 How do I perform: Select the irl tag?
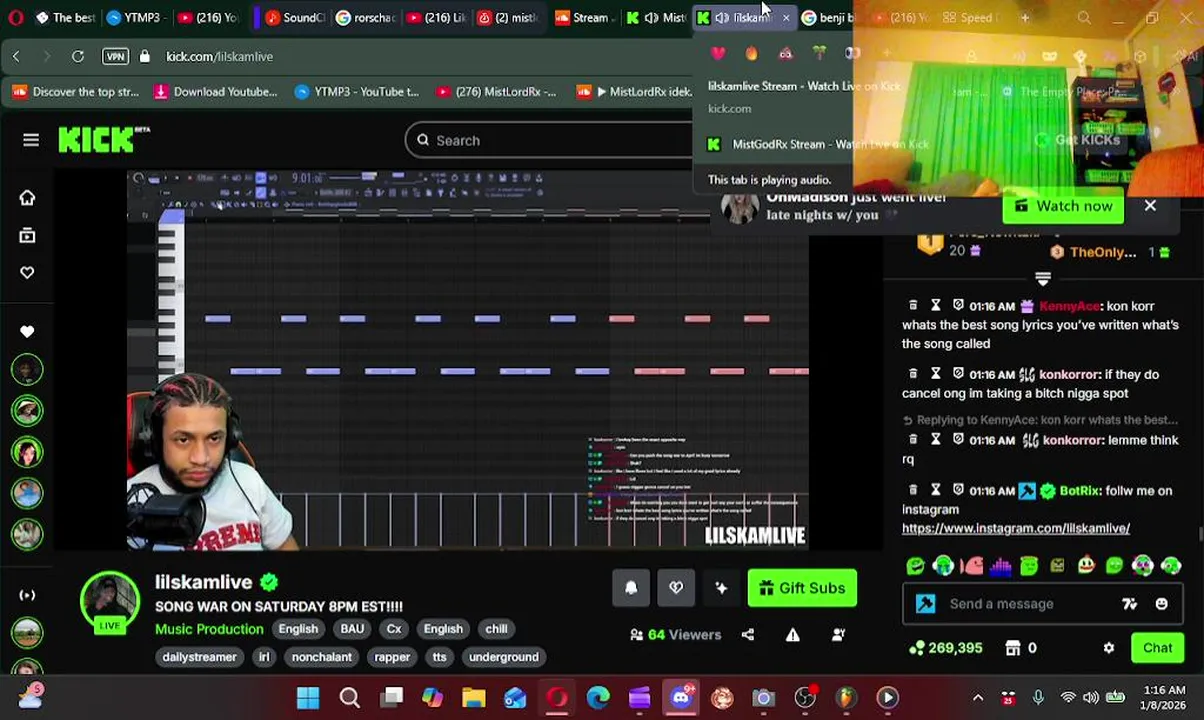click(x=264, y=657)
